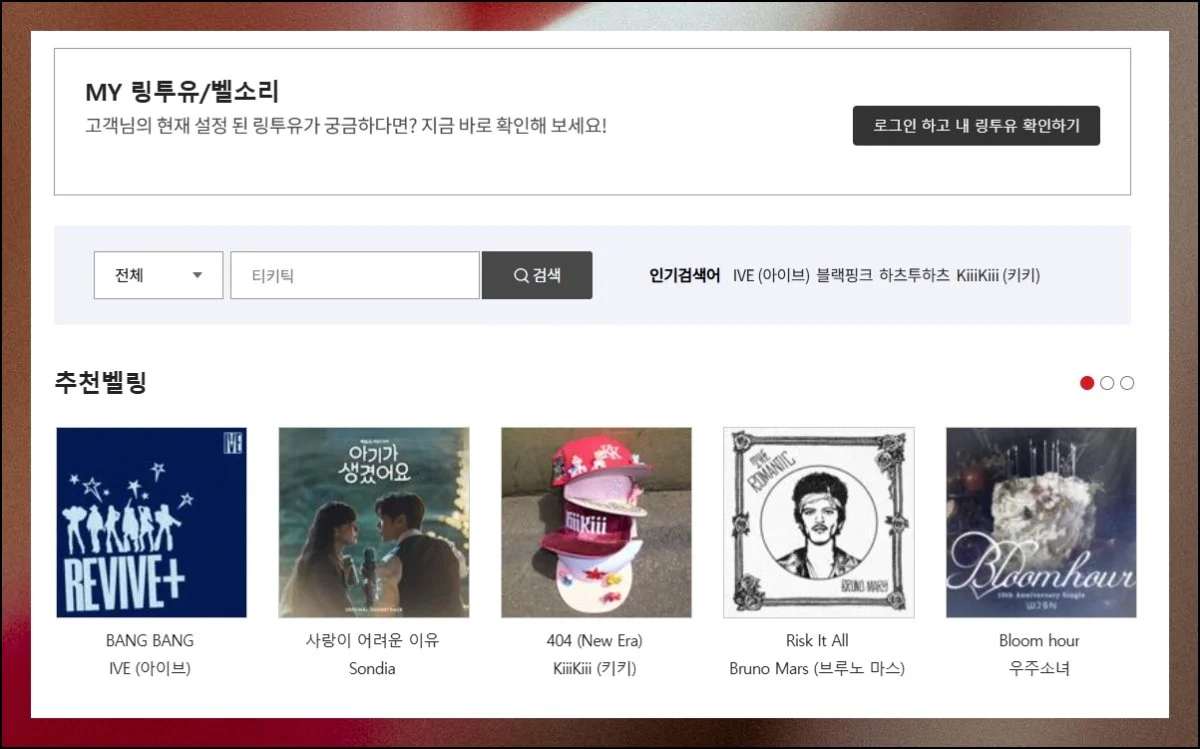The image size is (1200, 749).
Task: Open the 아기가 생겼어요 OST album cover
Action: tap(373, 522)
